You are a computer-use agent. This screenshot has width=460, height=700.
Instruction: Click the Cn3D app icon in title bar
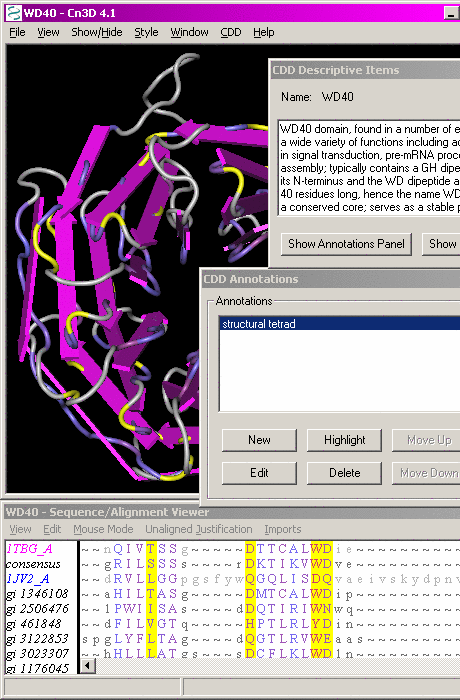pyautogui.click(x=13, y=13)
